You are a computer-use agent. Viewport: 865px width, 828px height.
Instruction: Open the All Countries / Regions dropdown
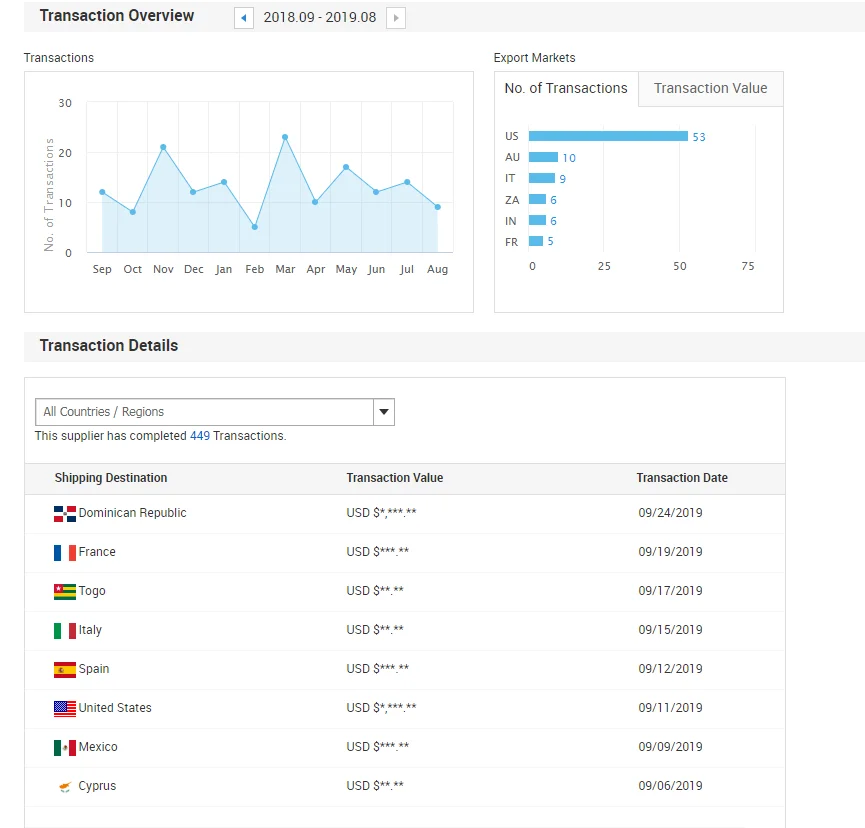(x=204, y=412)
